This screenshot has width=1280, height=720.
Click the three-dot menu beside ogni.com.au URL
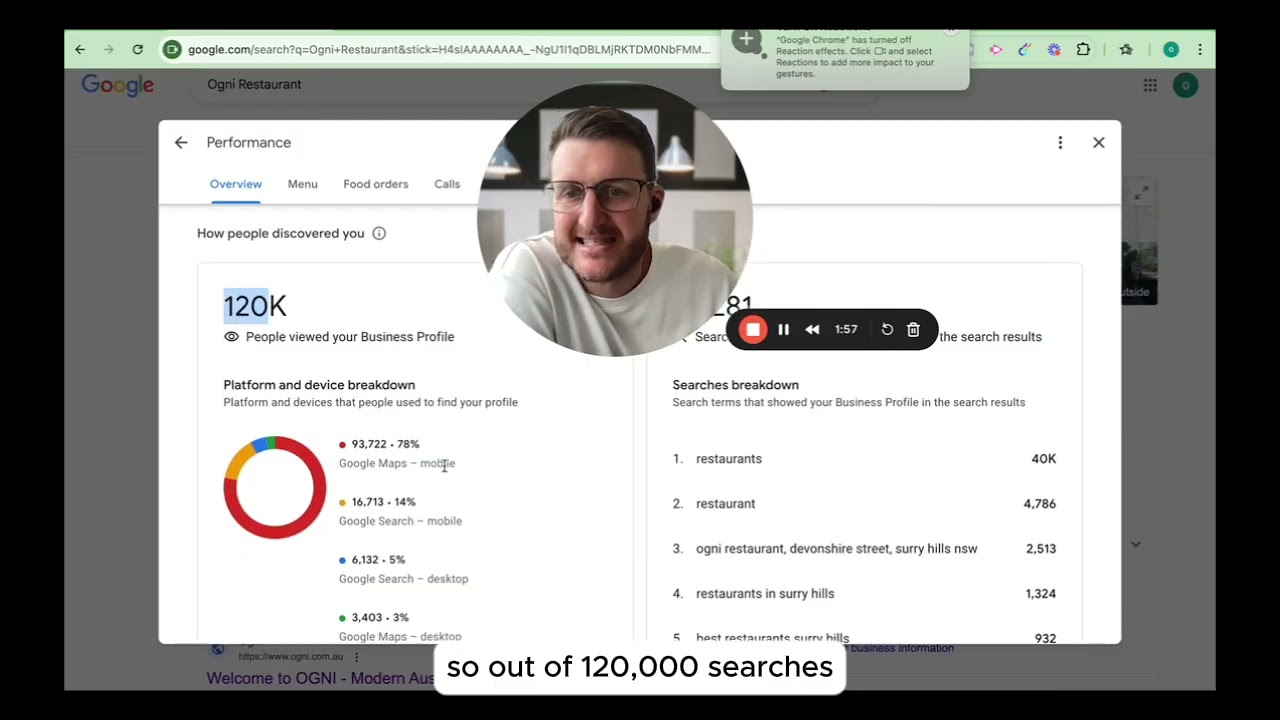(356, 657)
